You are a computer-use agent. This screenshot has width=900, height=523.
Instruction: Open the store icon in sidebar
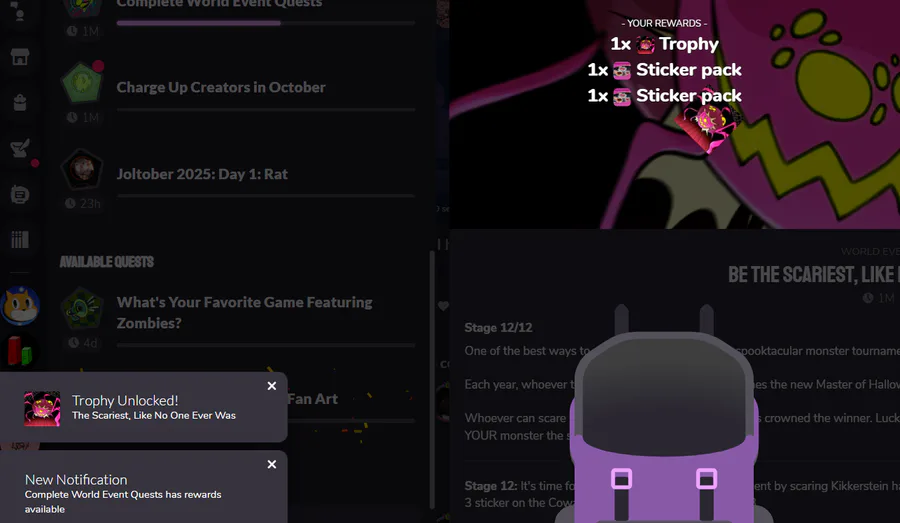tap(20, 57)
